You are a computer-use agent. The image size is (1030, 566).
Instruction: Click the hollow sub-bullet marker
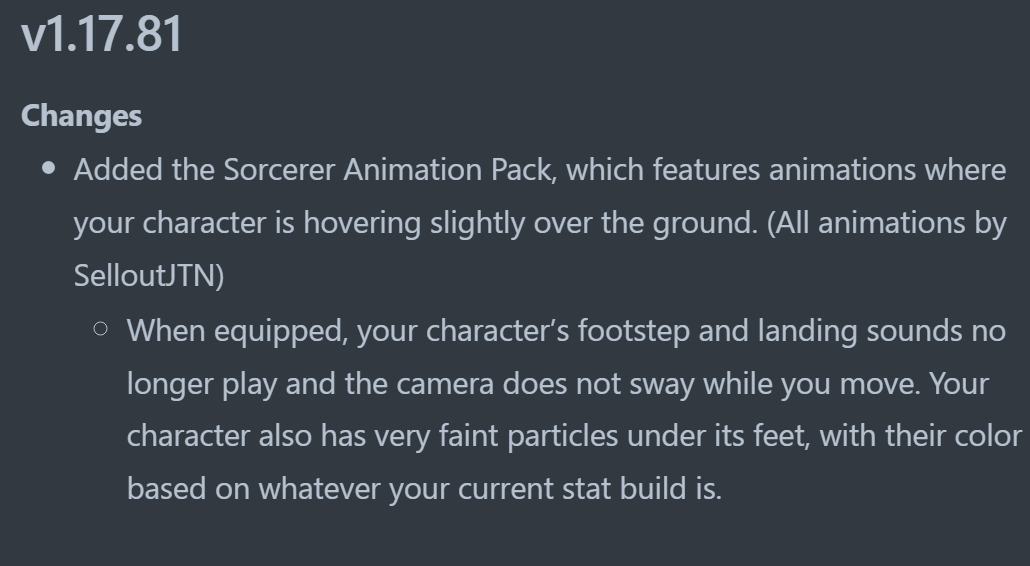point(101,328)
